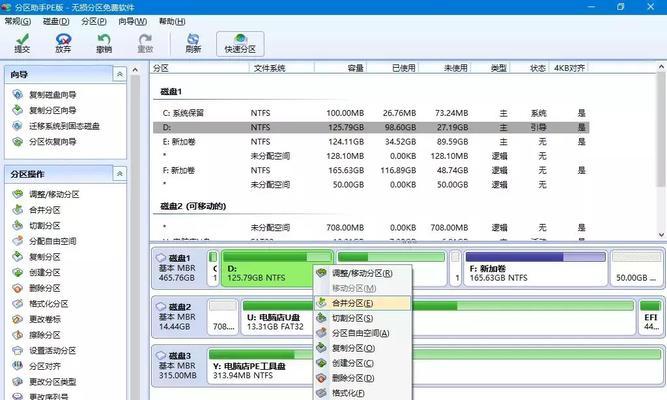
Task: Select the 磁盘2 基本 MBR disk label
Action: 179,317
